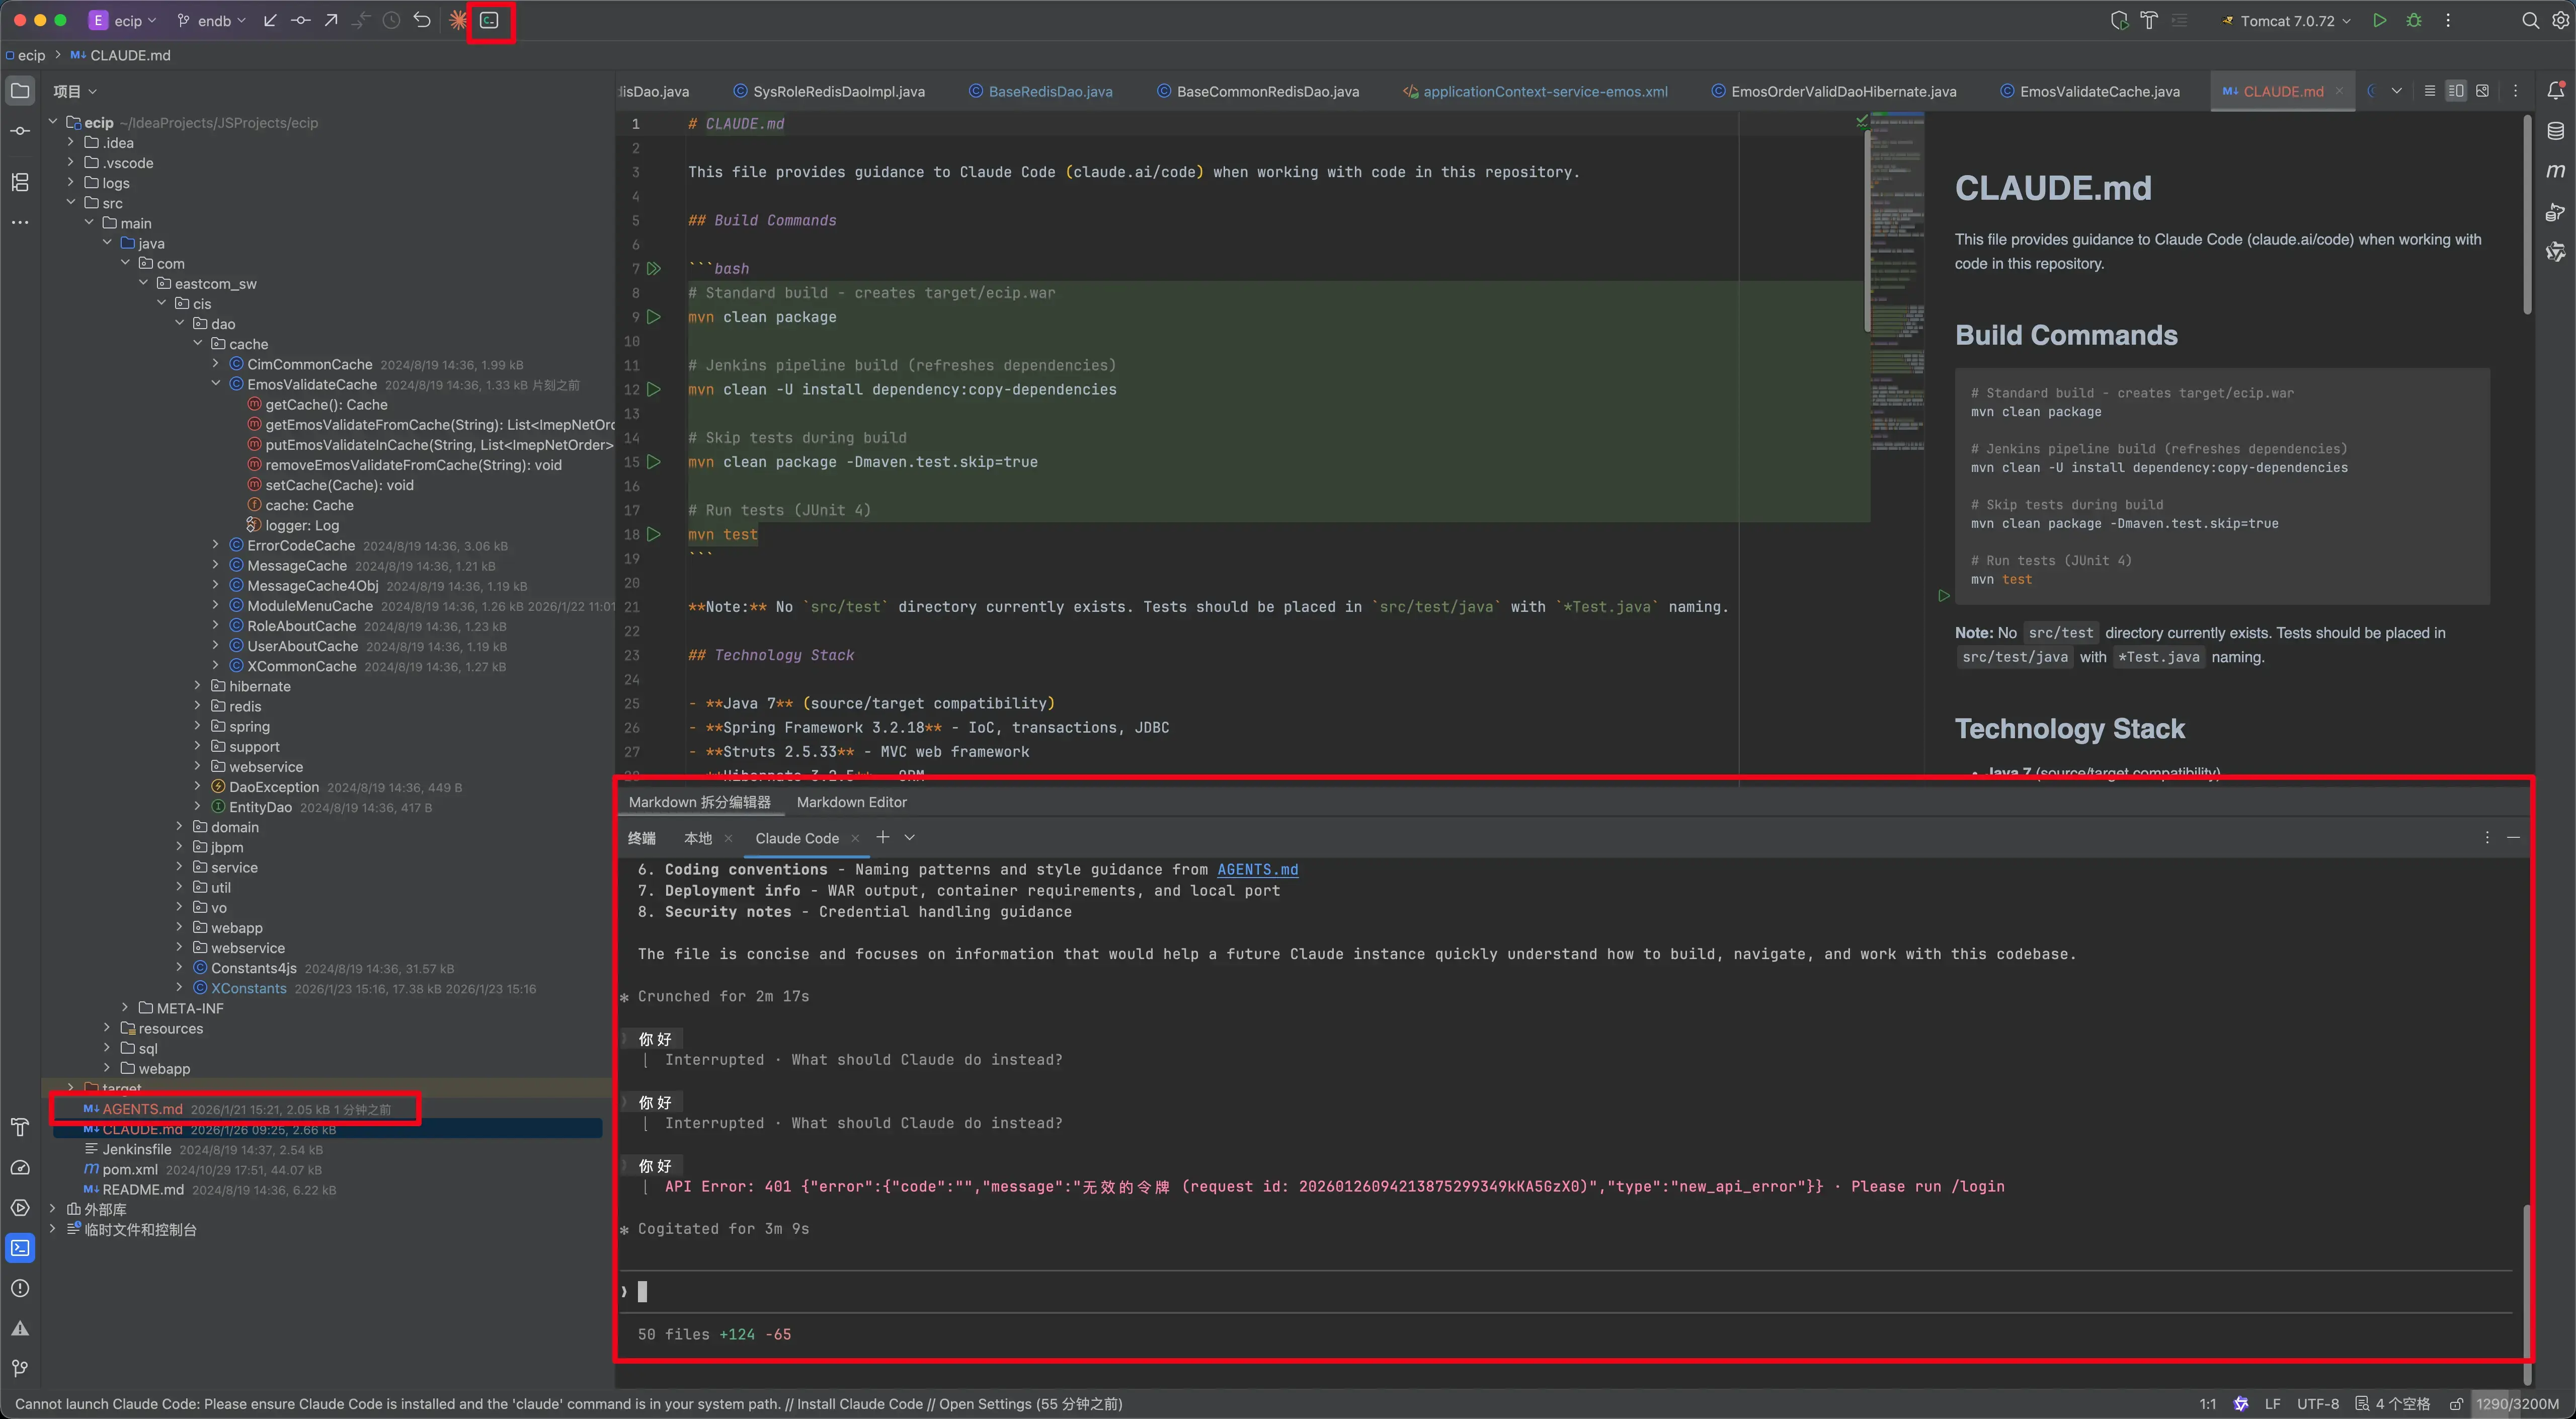
Task: Switch Markdown view to editor and preview
Action: [2455, 91]
